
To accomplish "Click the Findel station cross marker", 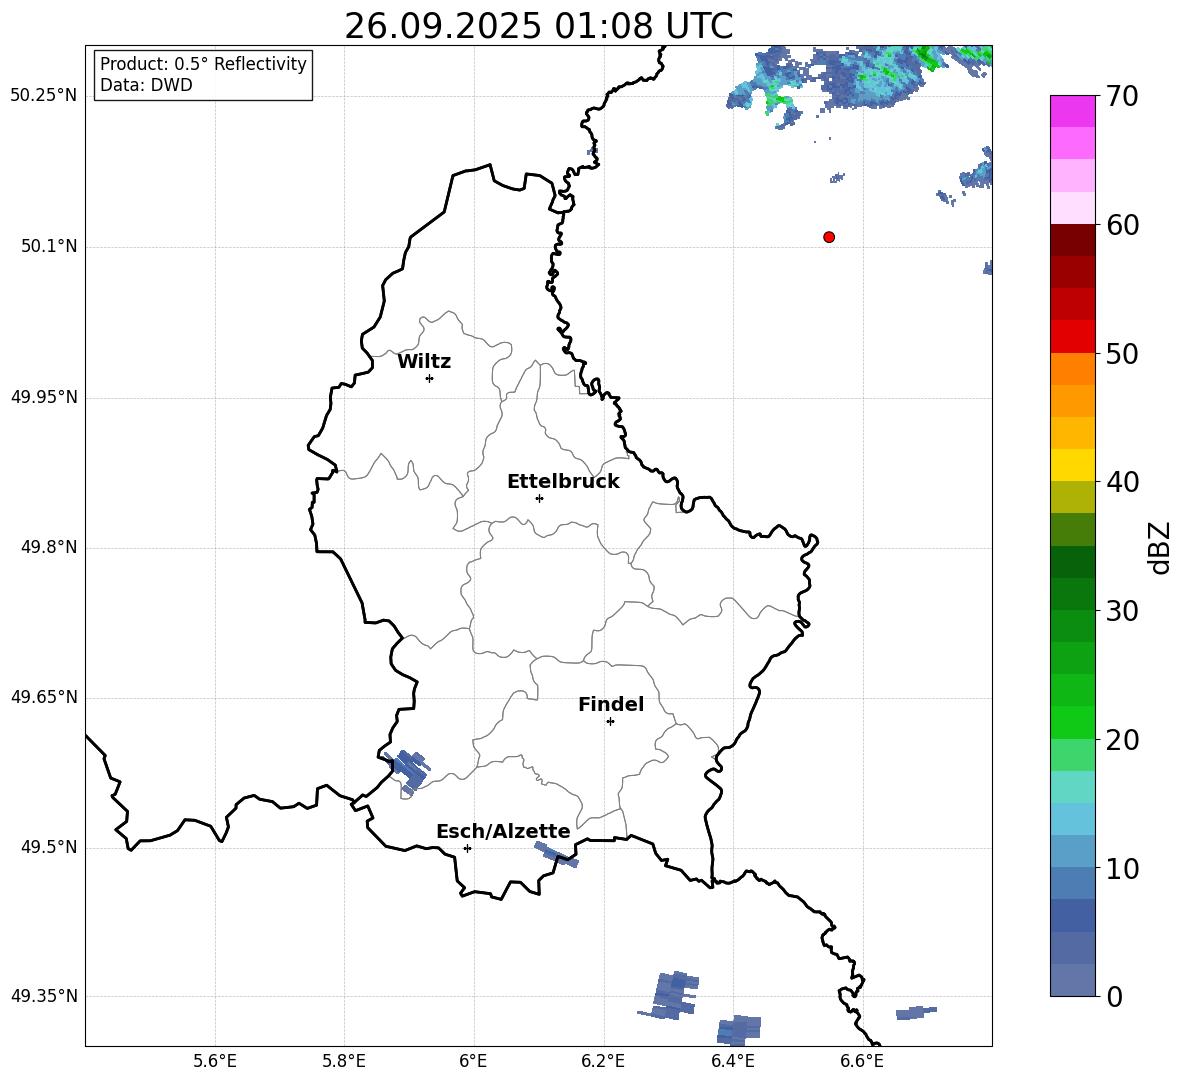I will 610,722.
